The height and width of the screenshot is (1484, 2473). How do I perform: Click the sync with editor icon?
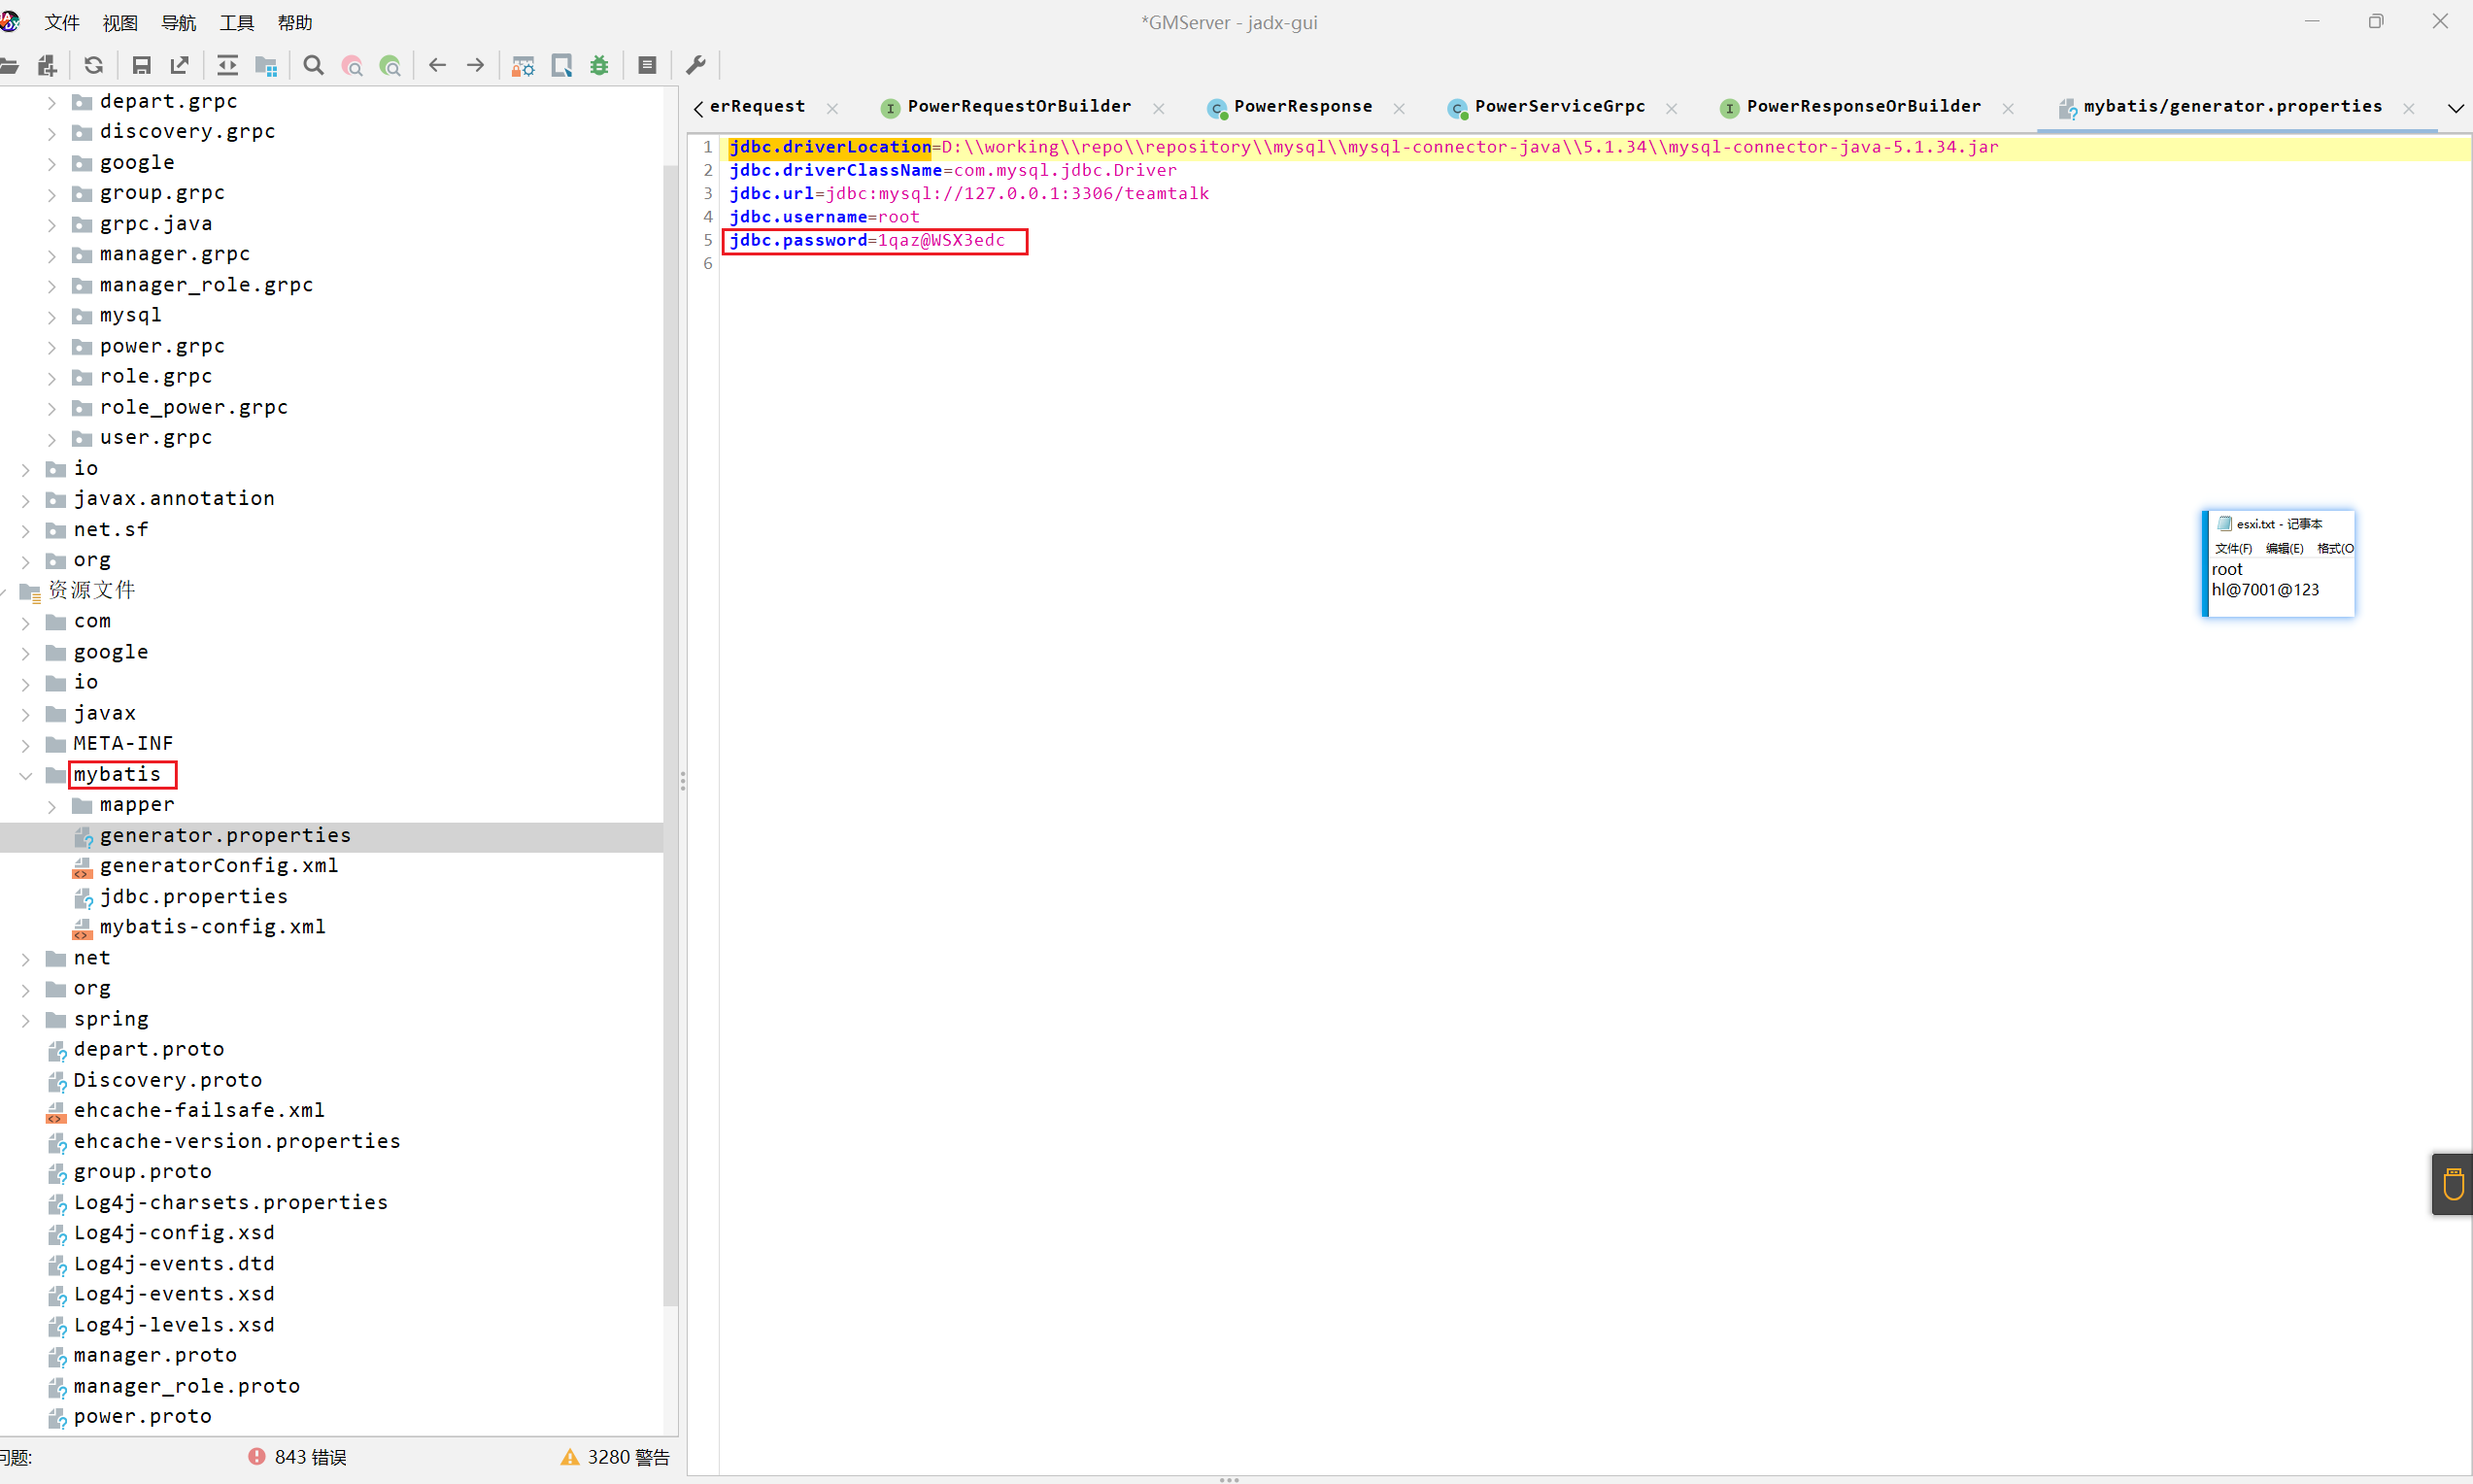tap(228, 66)
